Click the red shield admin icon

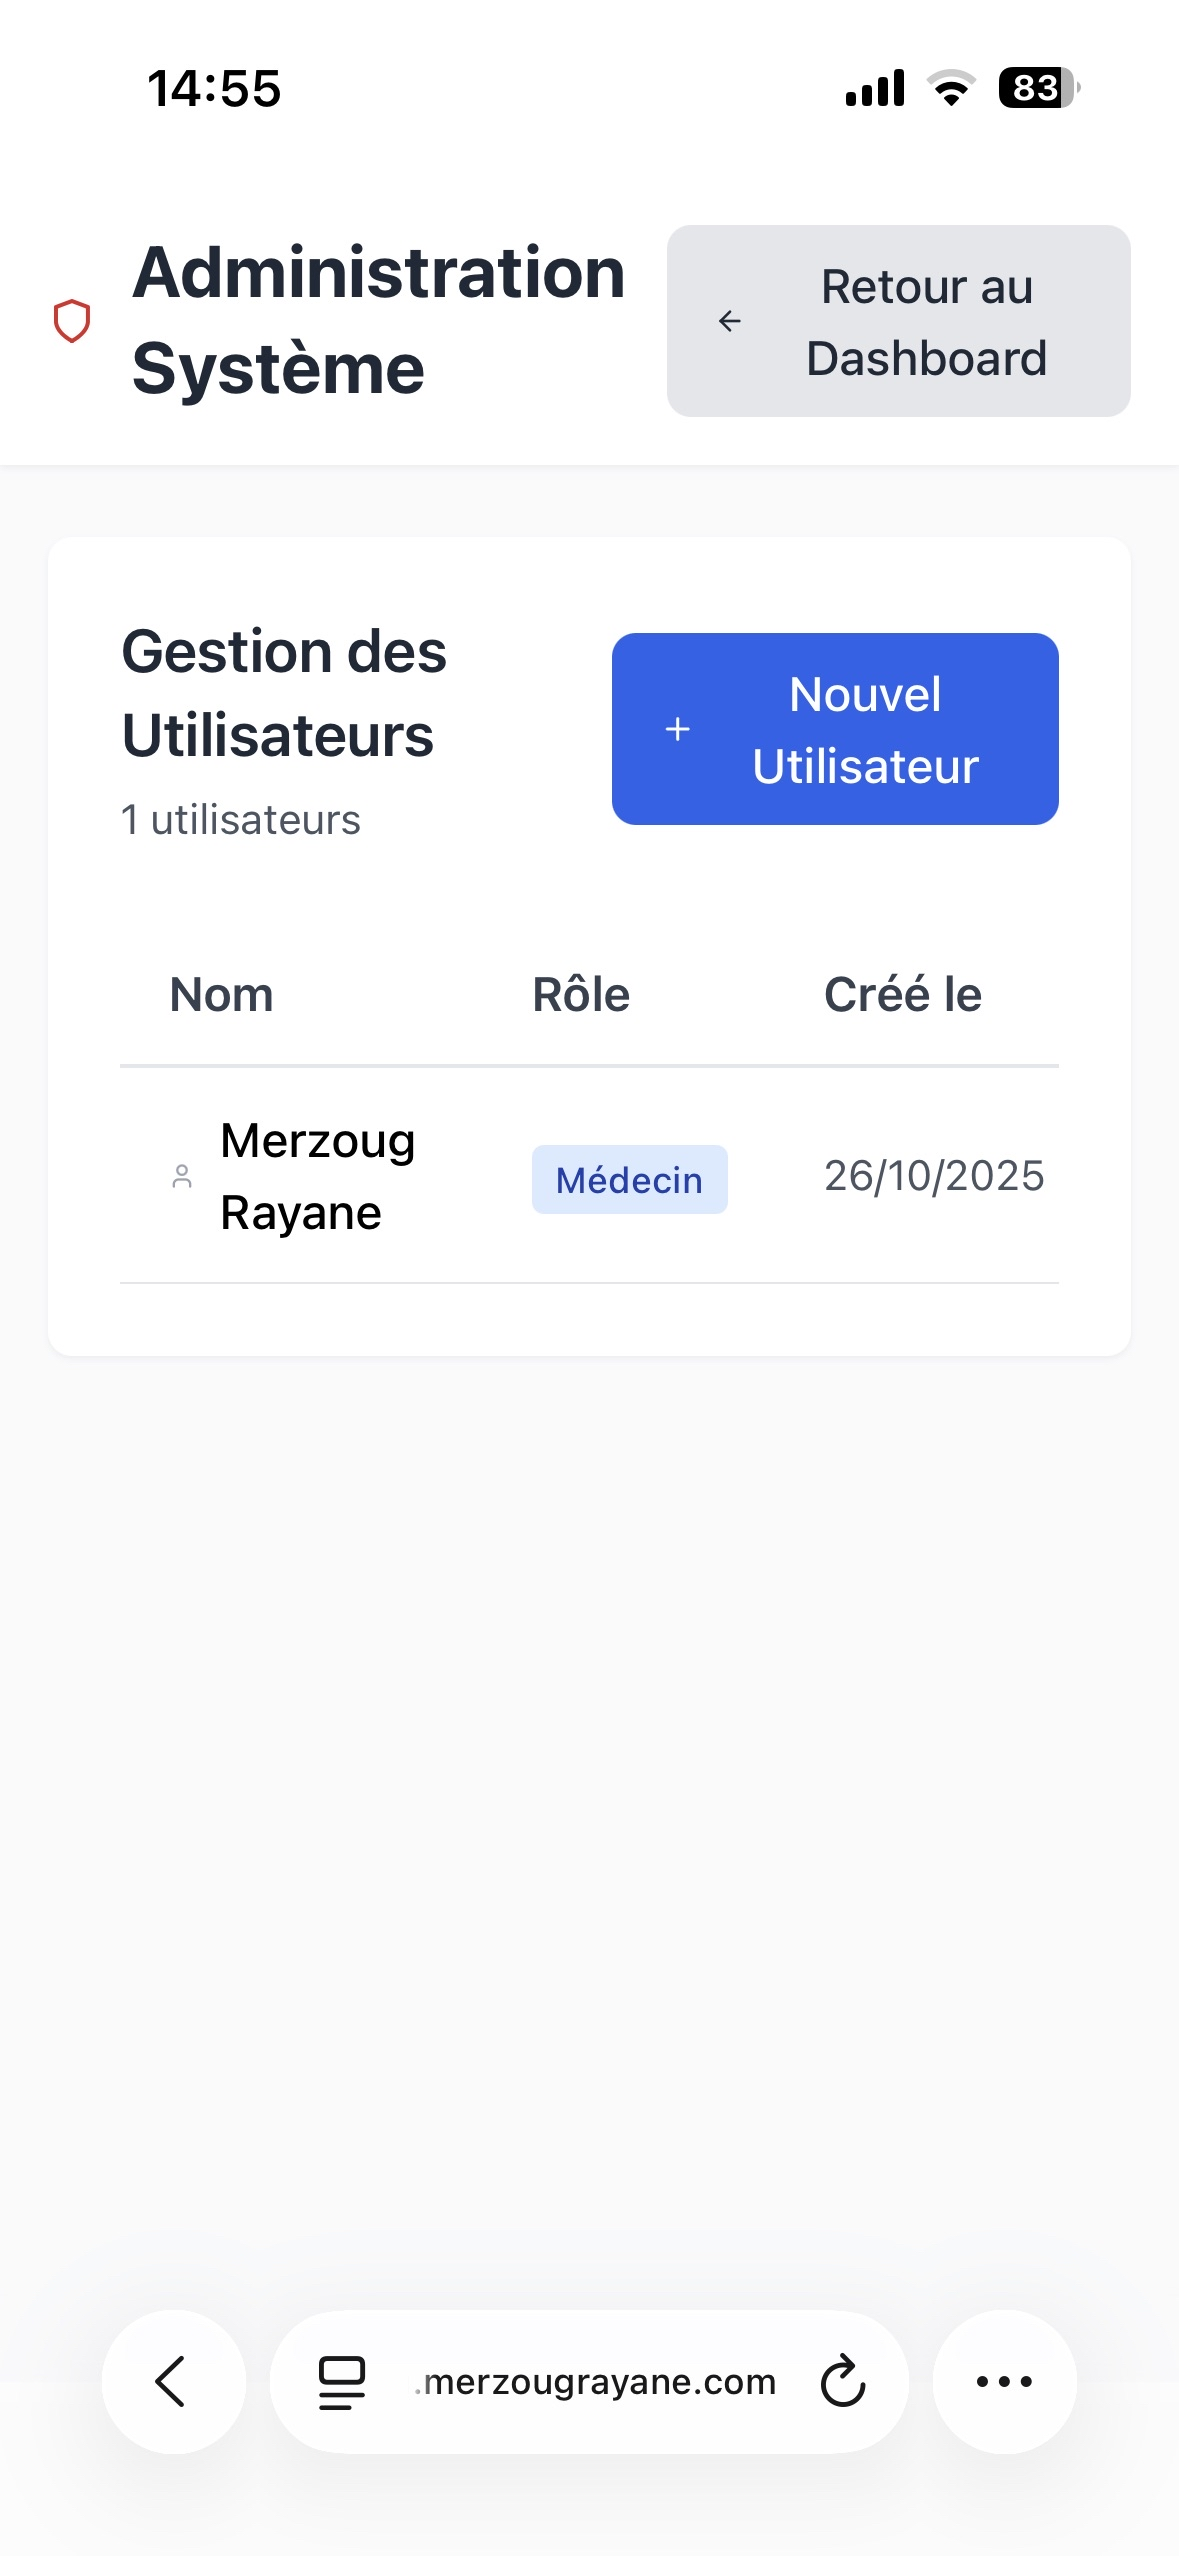tap(72, 321)
